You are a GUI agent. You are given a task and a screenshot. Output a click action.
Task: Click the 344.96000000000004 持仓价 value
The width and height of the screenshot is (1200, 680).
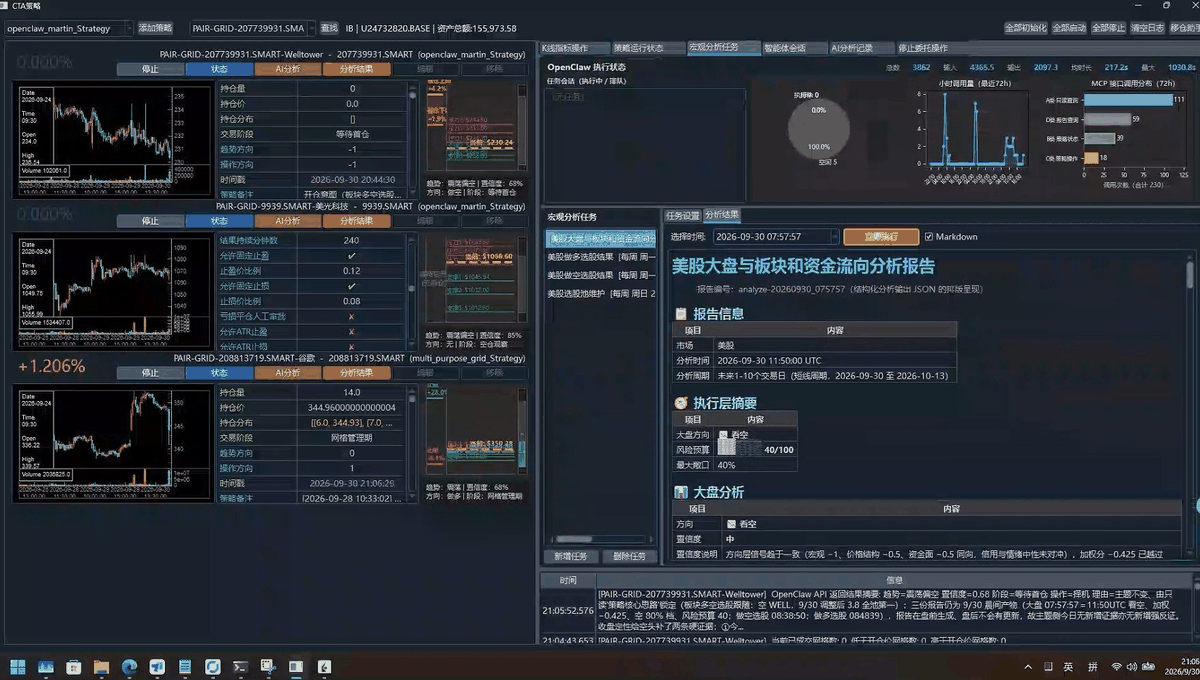point(352,407)
